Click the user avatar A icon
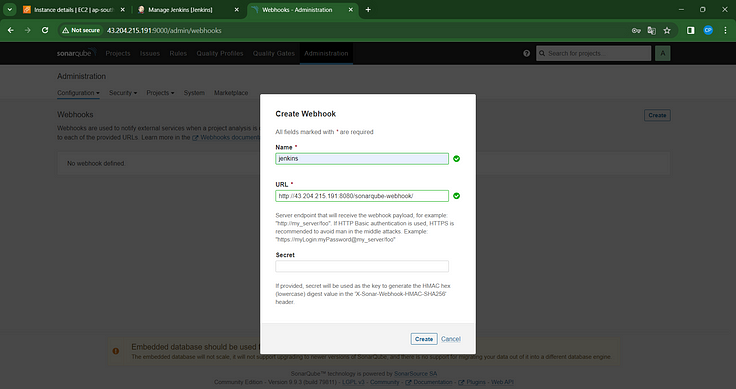736x389 pixels. (663, 53)
